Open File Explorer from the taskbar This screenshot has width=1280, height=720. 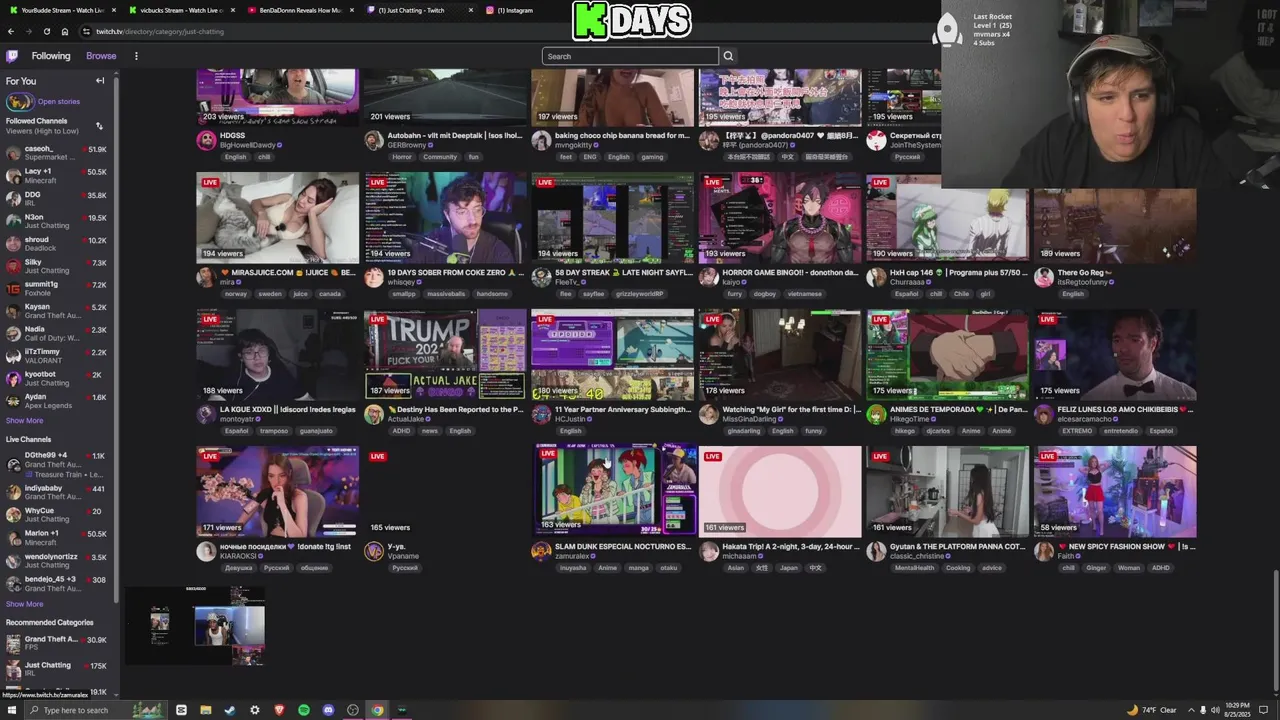pos(205,710)
